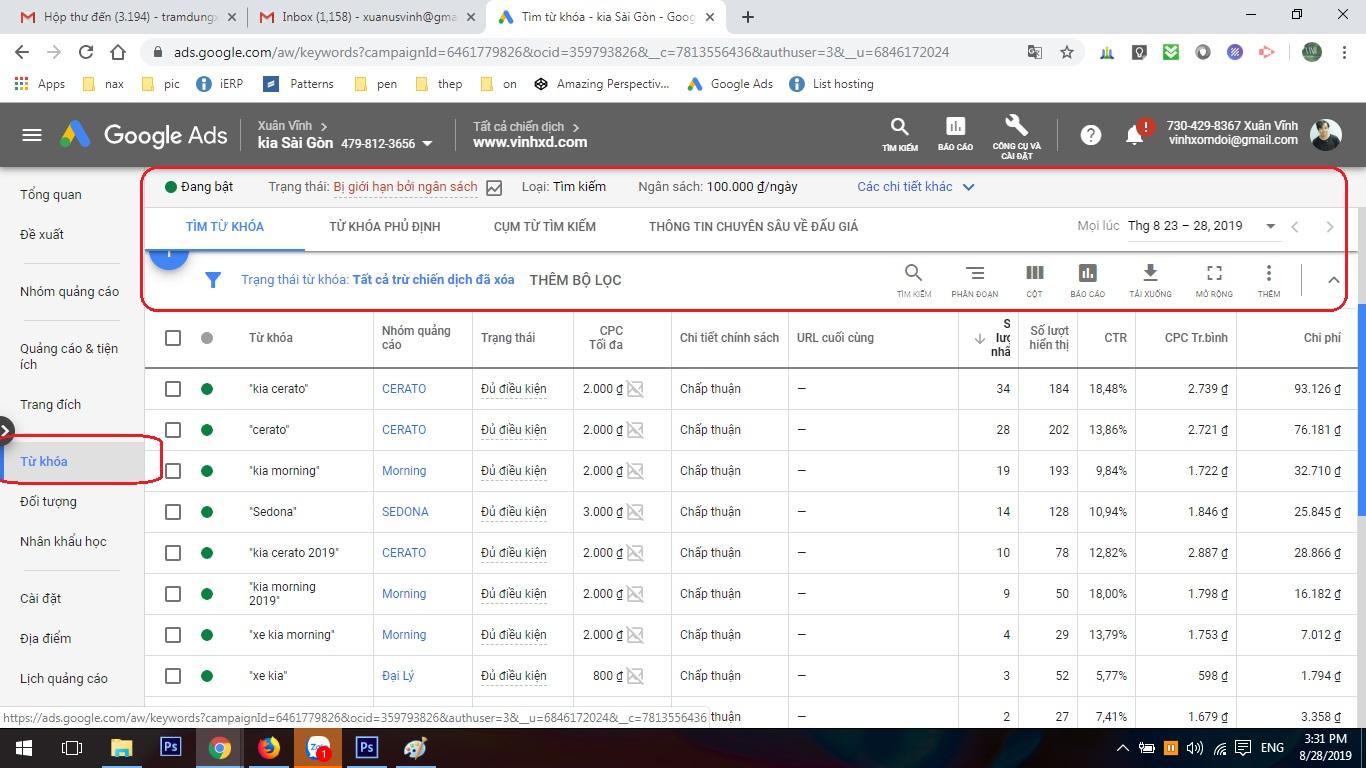This screenshot has height=768, width=1366.
Task: Toggle the select-all checkbox in table header
Action: (x=173, y=338)
